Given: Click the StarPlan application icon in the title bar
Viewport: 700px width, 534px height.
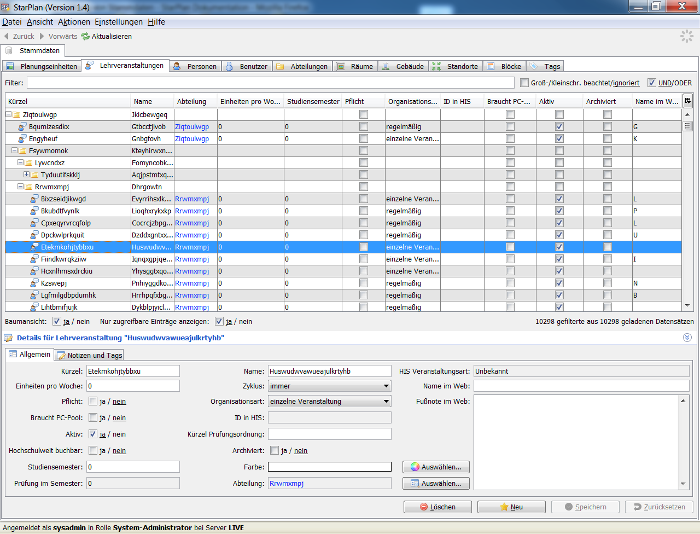Looking at the screenshot, I should pos(6,7).
